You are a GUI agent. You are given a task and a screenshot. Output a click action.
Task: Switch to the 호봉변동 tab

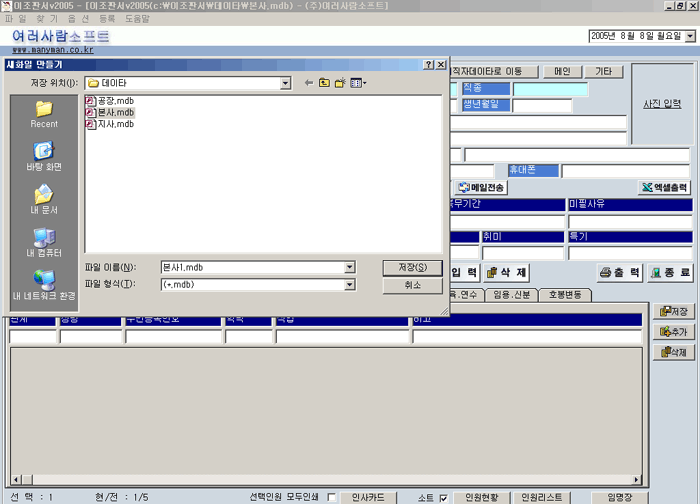[566, 295]
